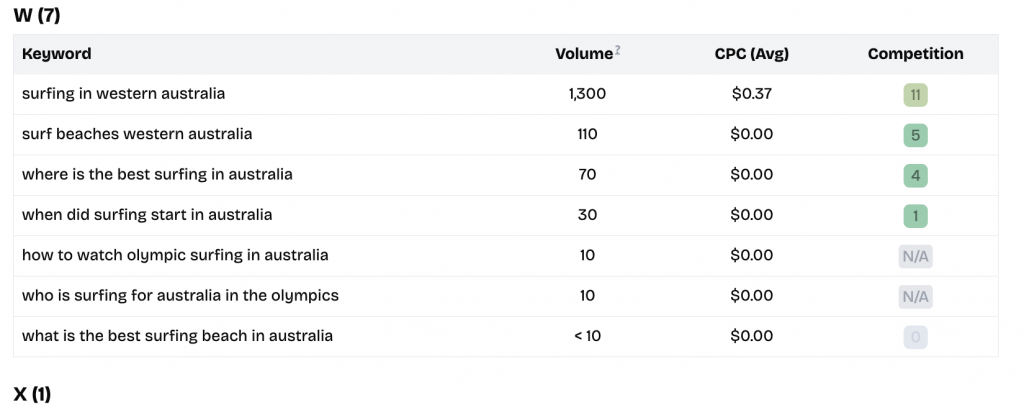This screenshot has width=1024, height=405.
Task: Click the X (1) section heading
Action: [32, 394]
